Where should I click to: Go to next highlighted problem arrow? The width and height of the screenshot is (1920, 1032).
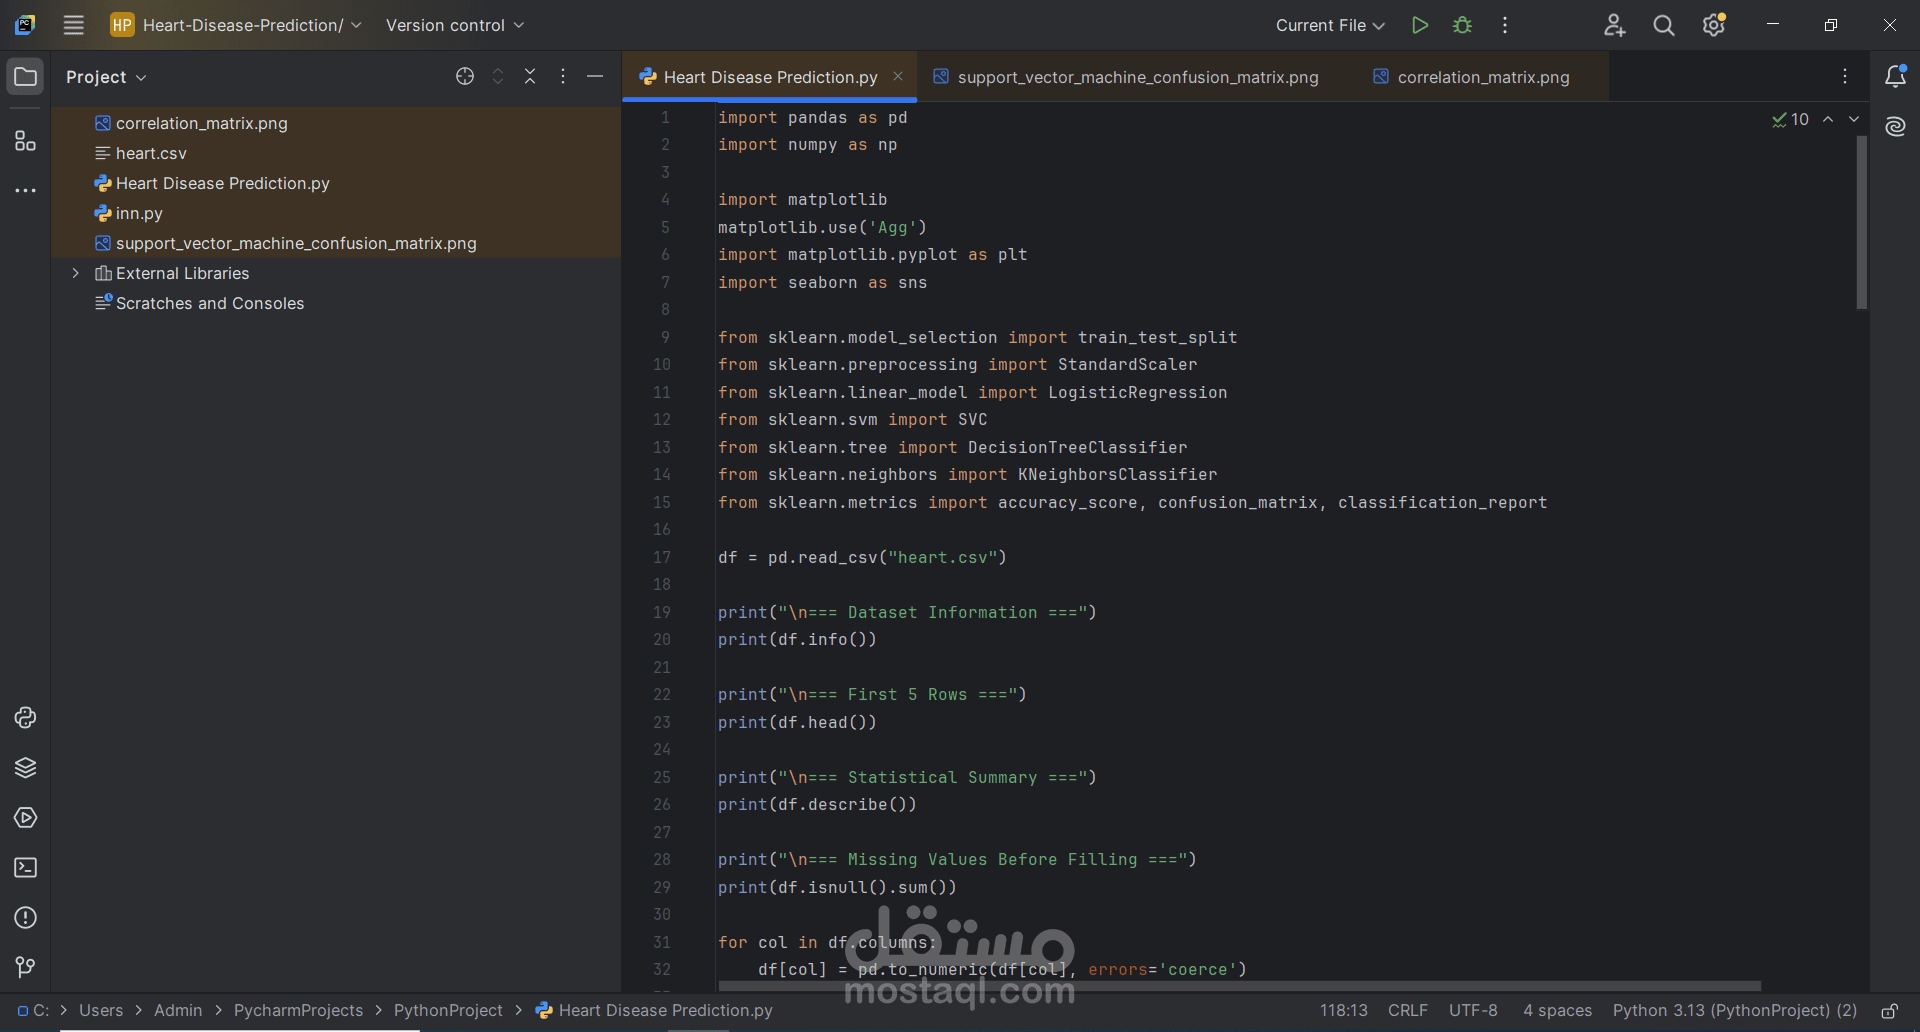(x=1854, y=119)
